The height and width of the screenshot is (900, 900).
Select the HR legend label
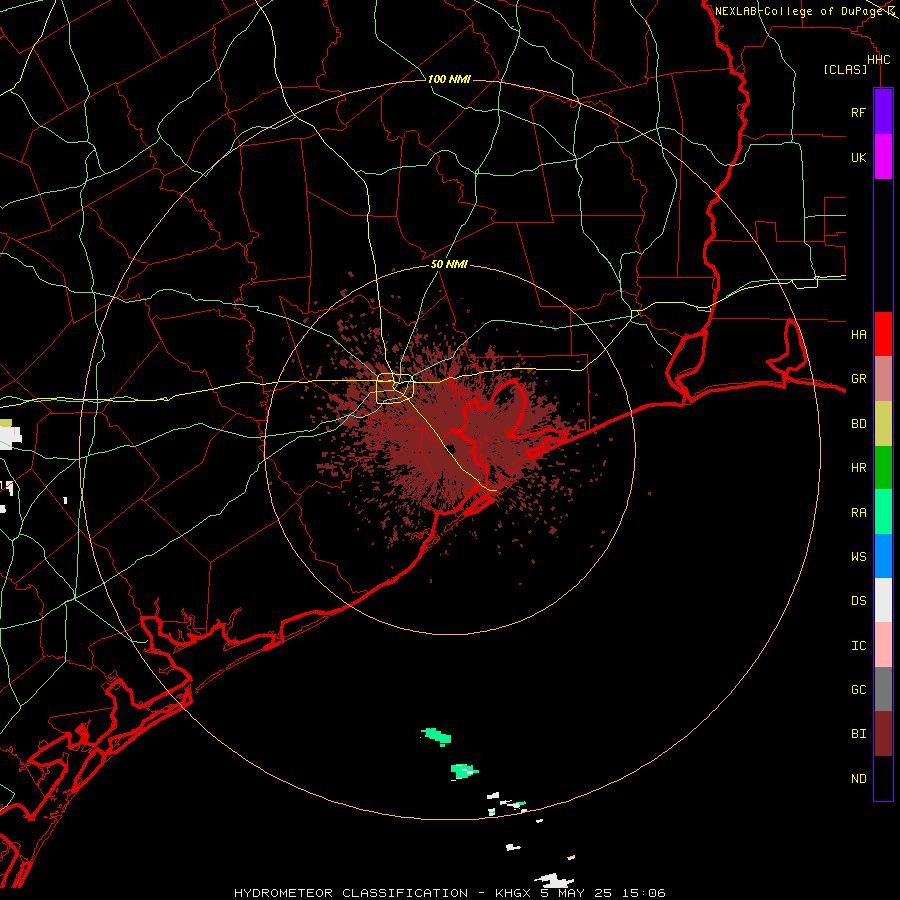point(858,468)
